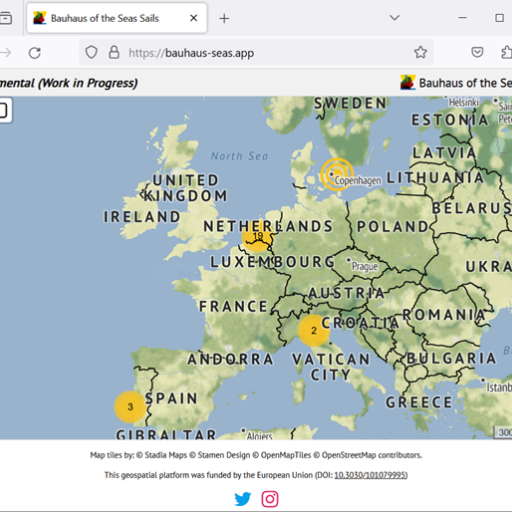Open a new tab with the plus button
Screen dimensions: 512x512
[224, 18]
